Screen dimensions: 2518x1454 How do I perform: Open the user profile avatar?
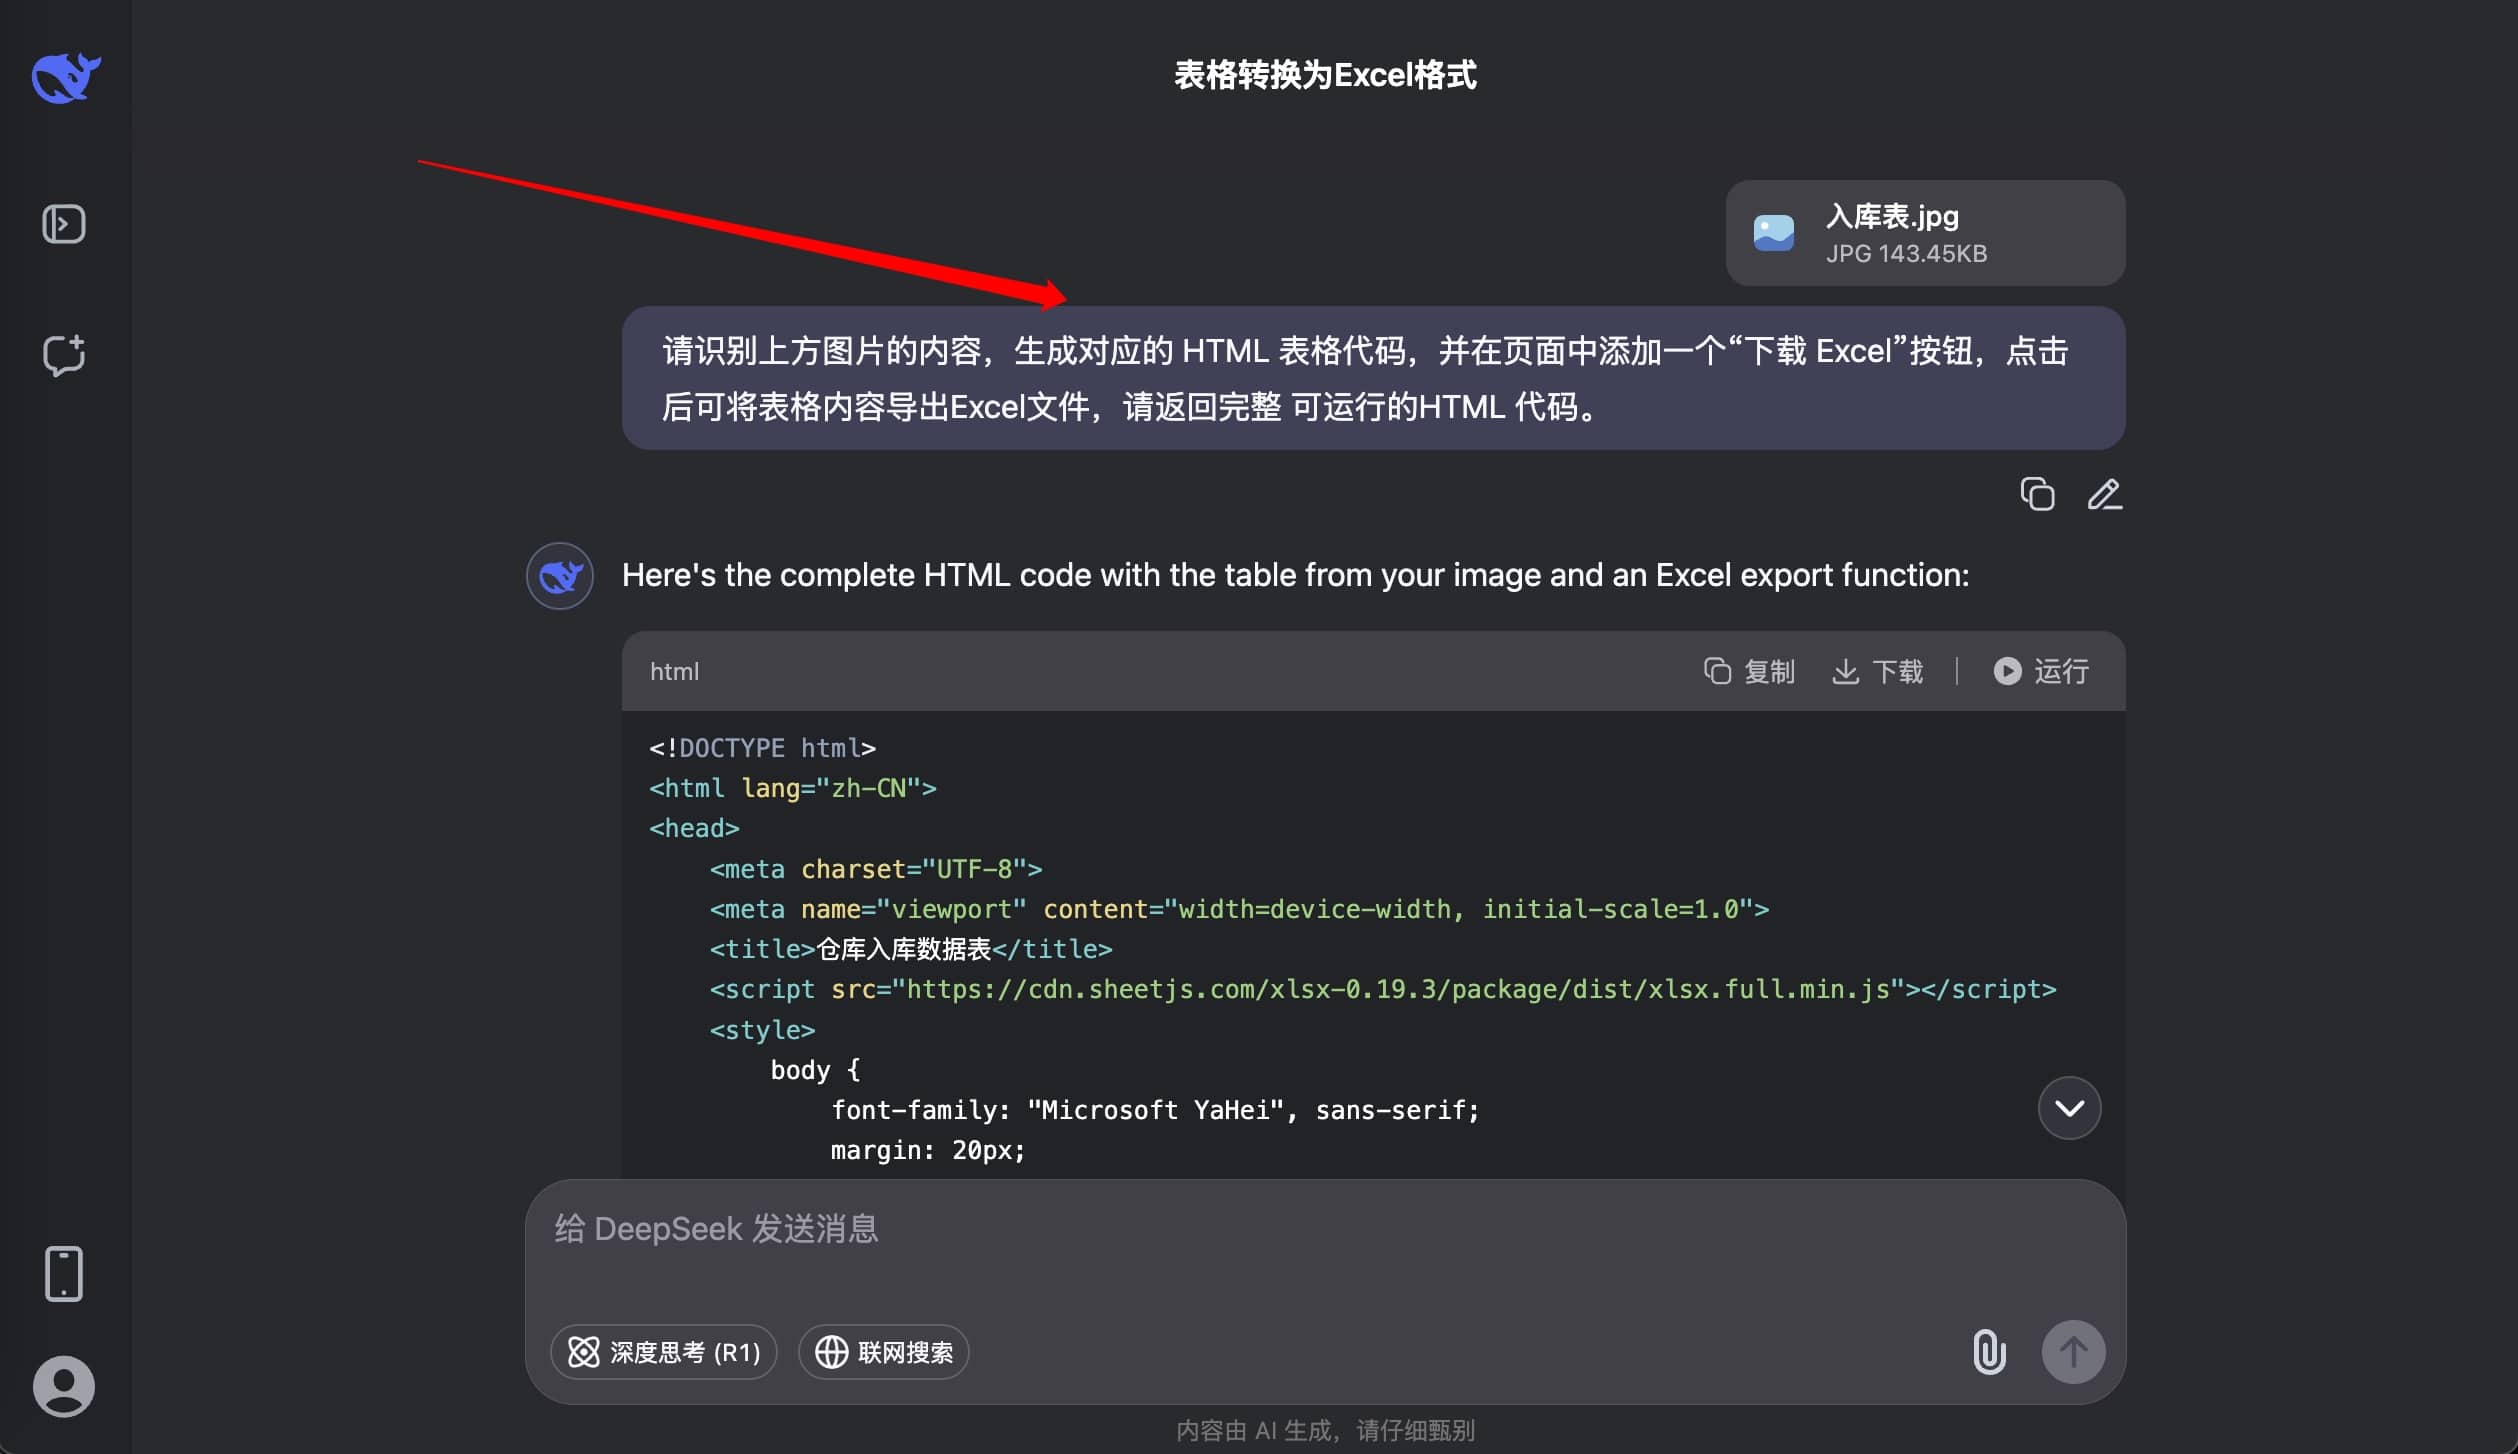[64, 1386]
